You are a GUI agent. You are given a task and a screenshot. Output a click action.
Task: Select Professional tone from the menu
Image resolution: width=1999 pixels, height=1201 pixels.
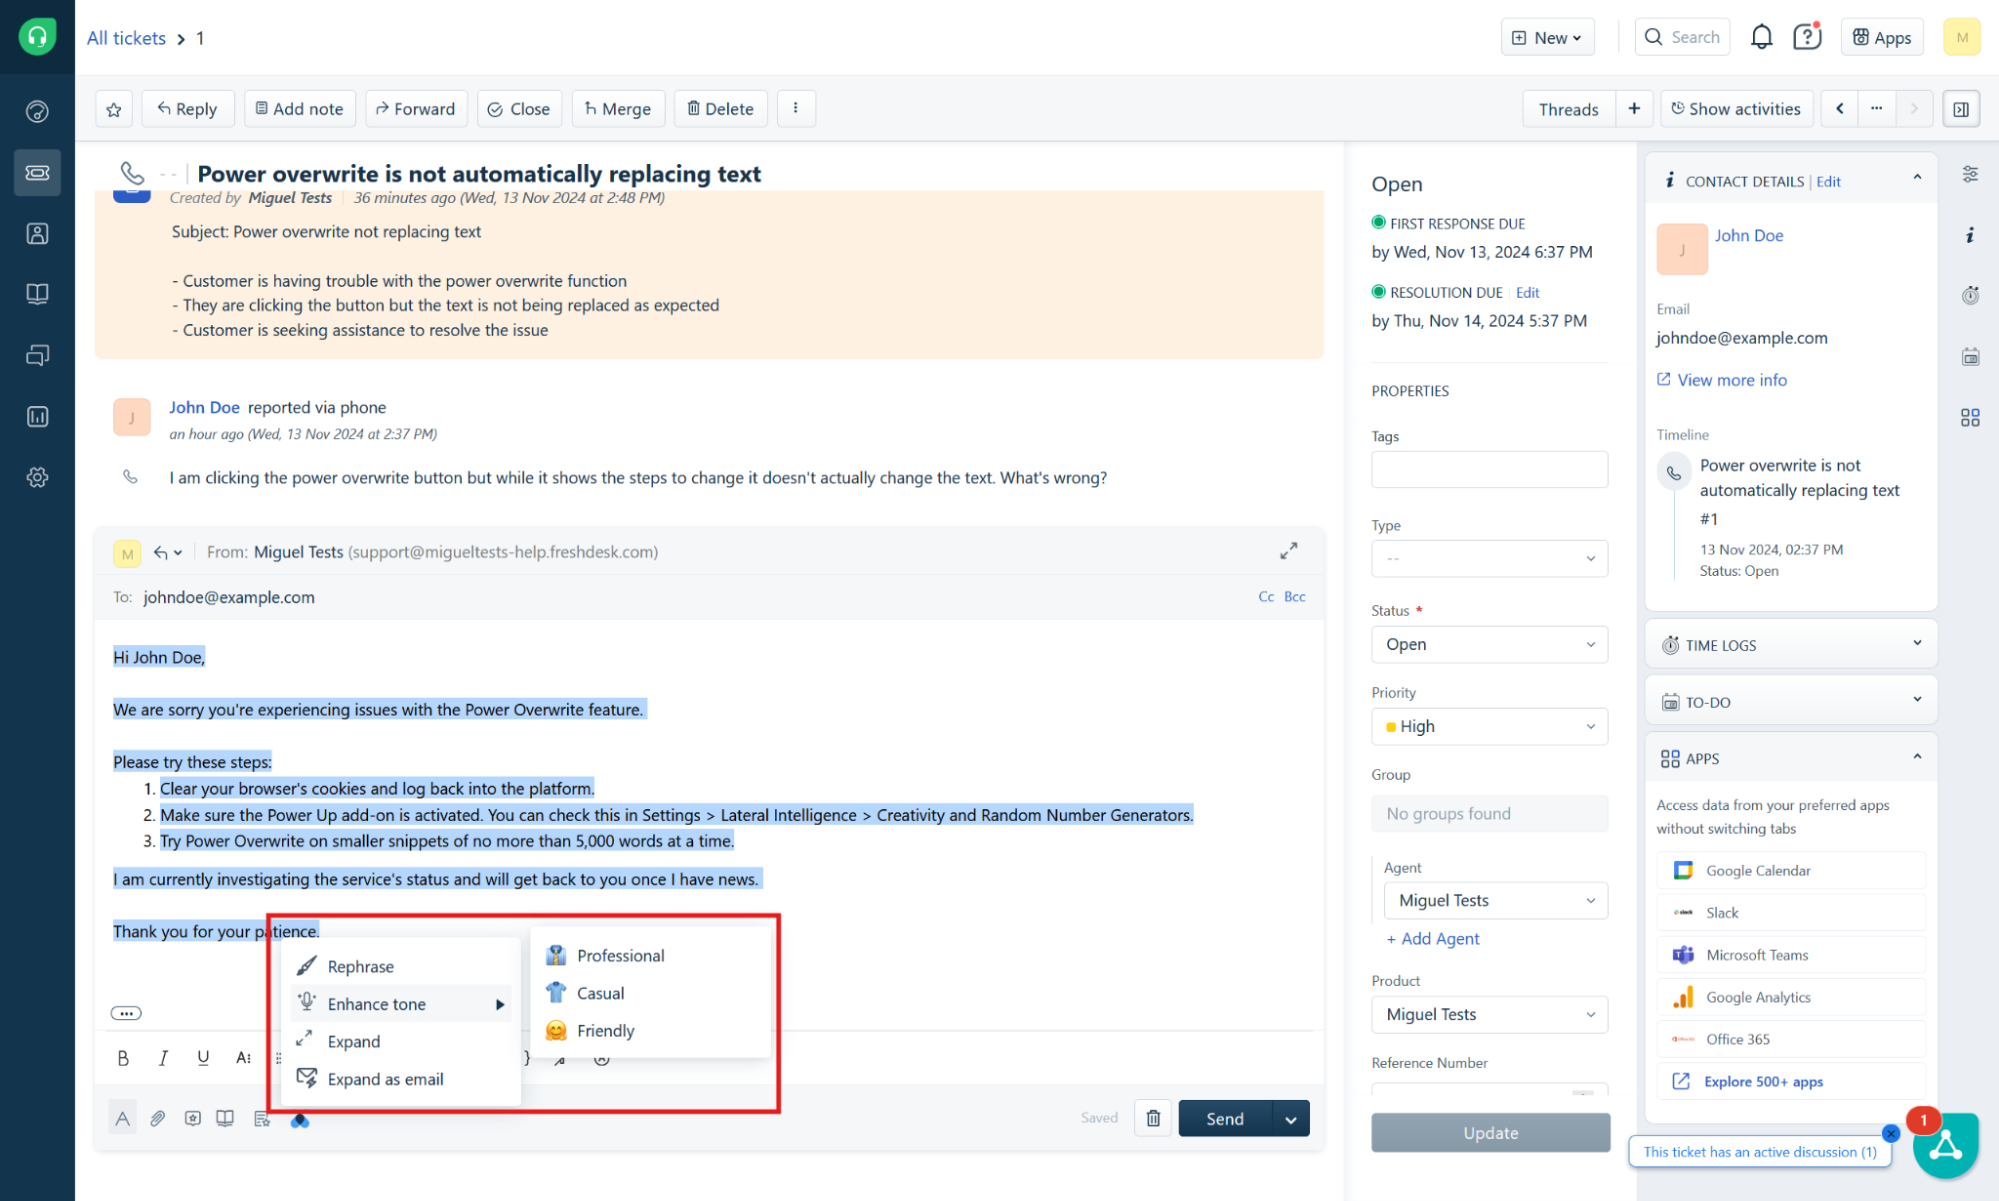620,955
